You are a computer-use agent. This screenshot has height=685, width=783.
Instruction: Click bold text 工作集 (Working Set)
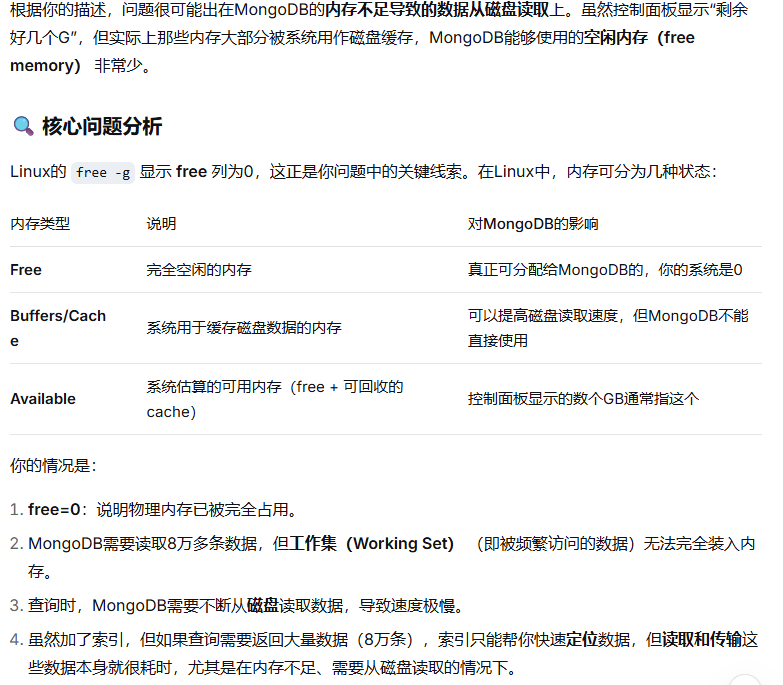(x=372, y=543)
